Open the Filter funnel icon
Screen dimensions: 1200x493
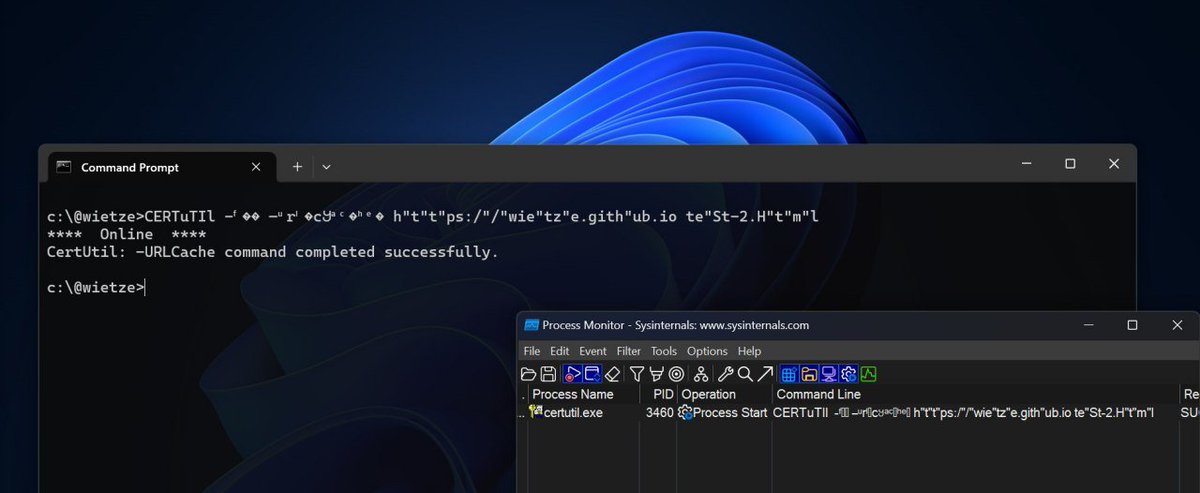pyautogui.click(x=637, y=374)
